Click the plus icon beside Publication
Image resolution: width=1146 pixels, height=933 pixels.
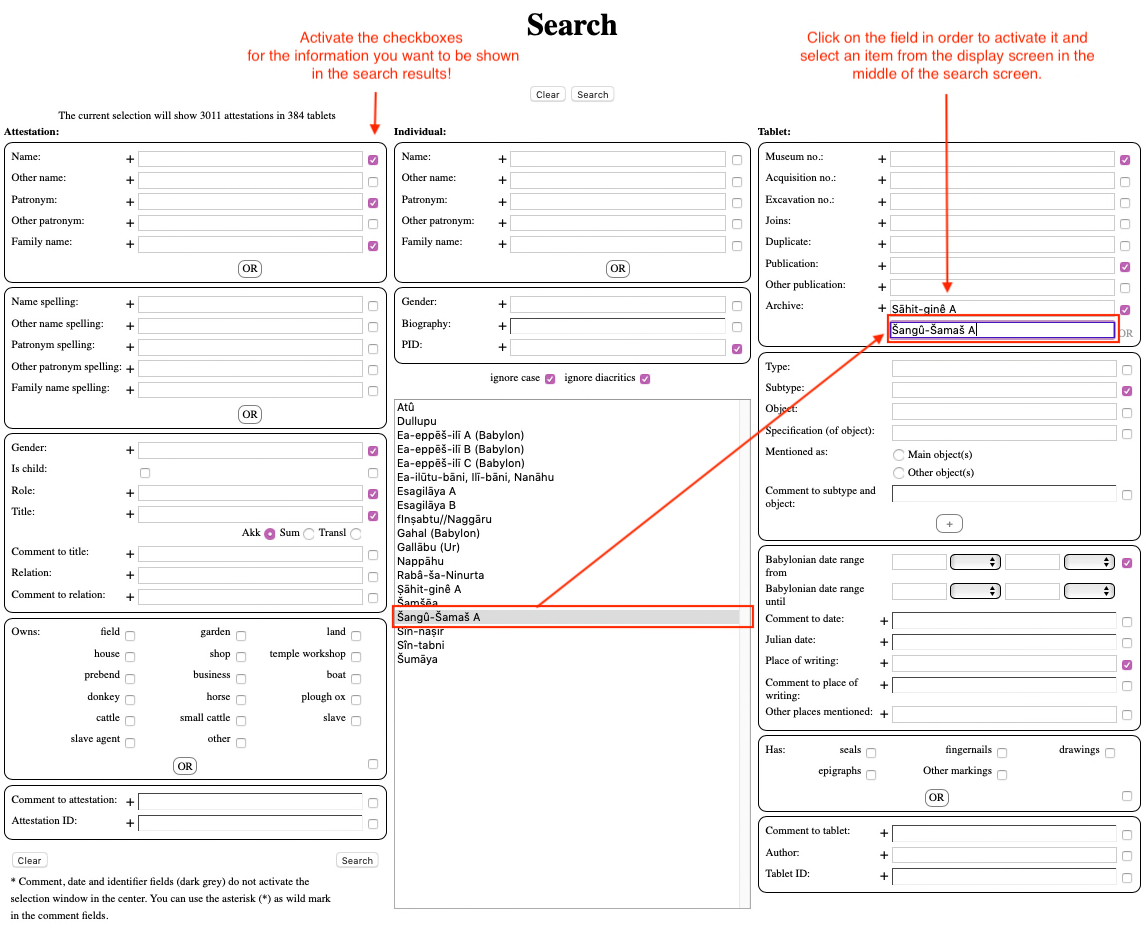tap(882, 266)
